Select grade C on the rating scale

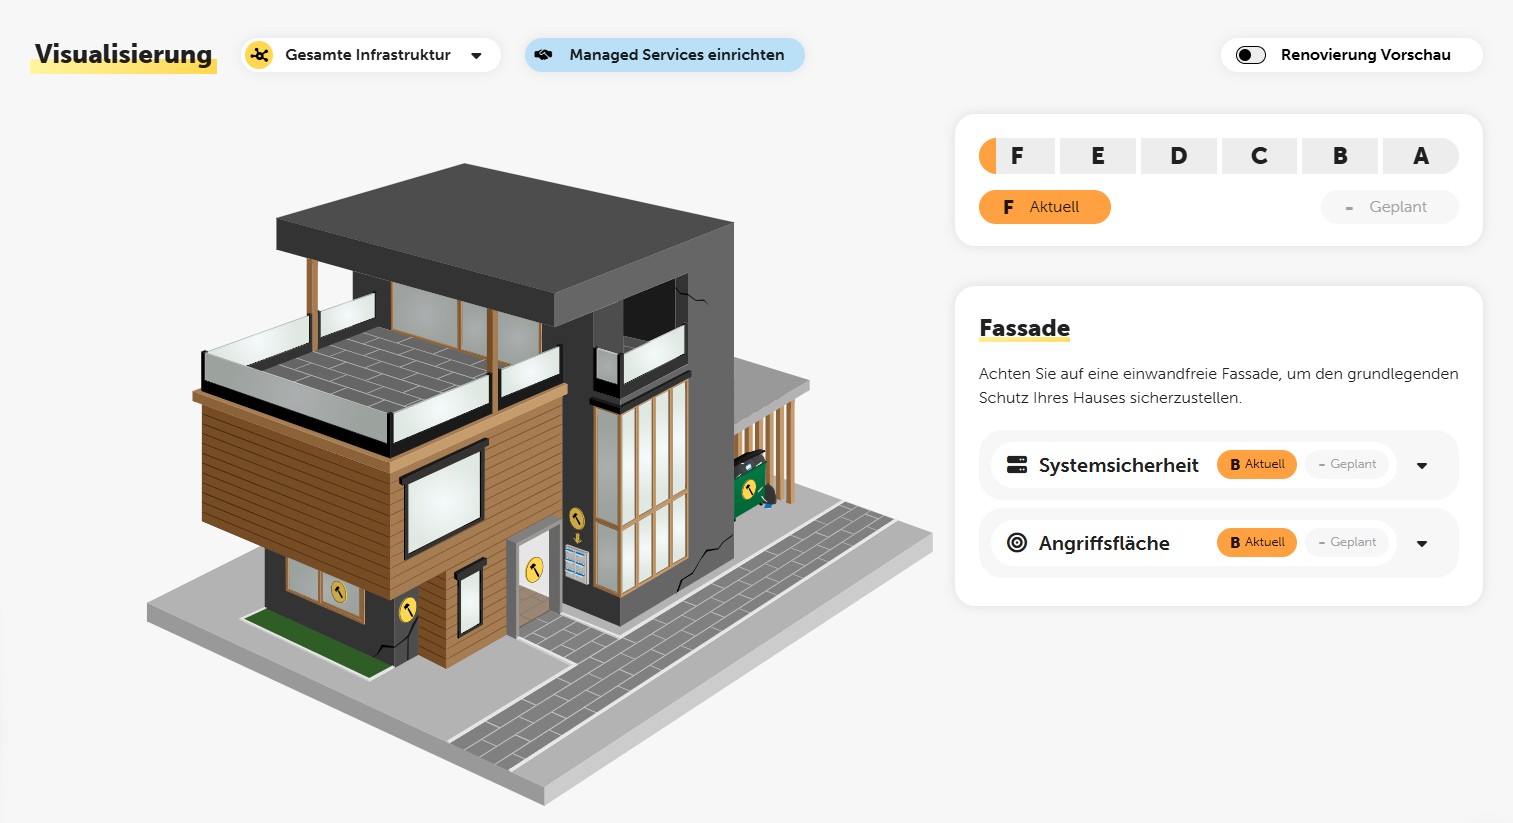coord(1259,156)
